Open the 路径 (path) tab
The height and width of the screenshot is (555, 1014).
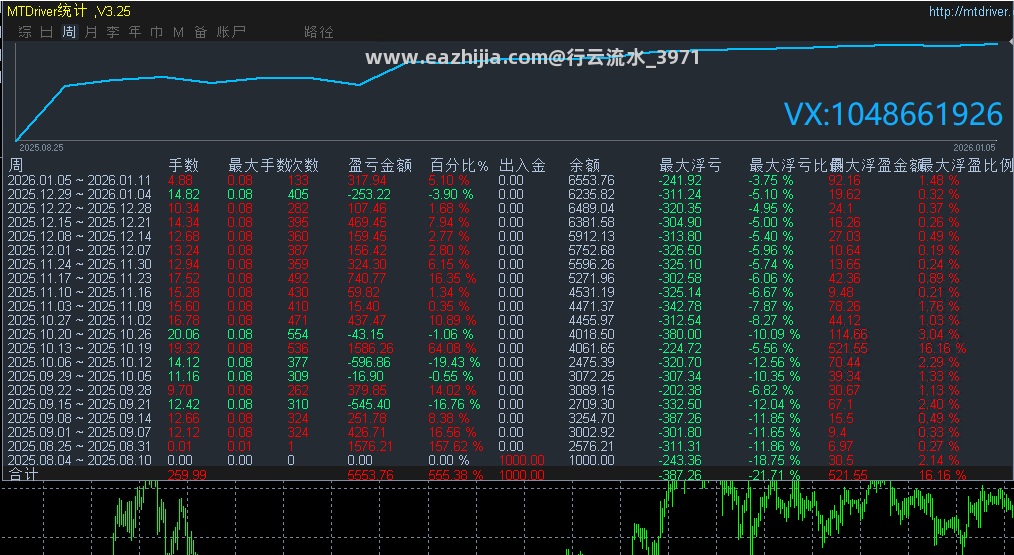coord(319,32)
